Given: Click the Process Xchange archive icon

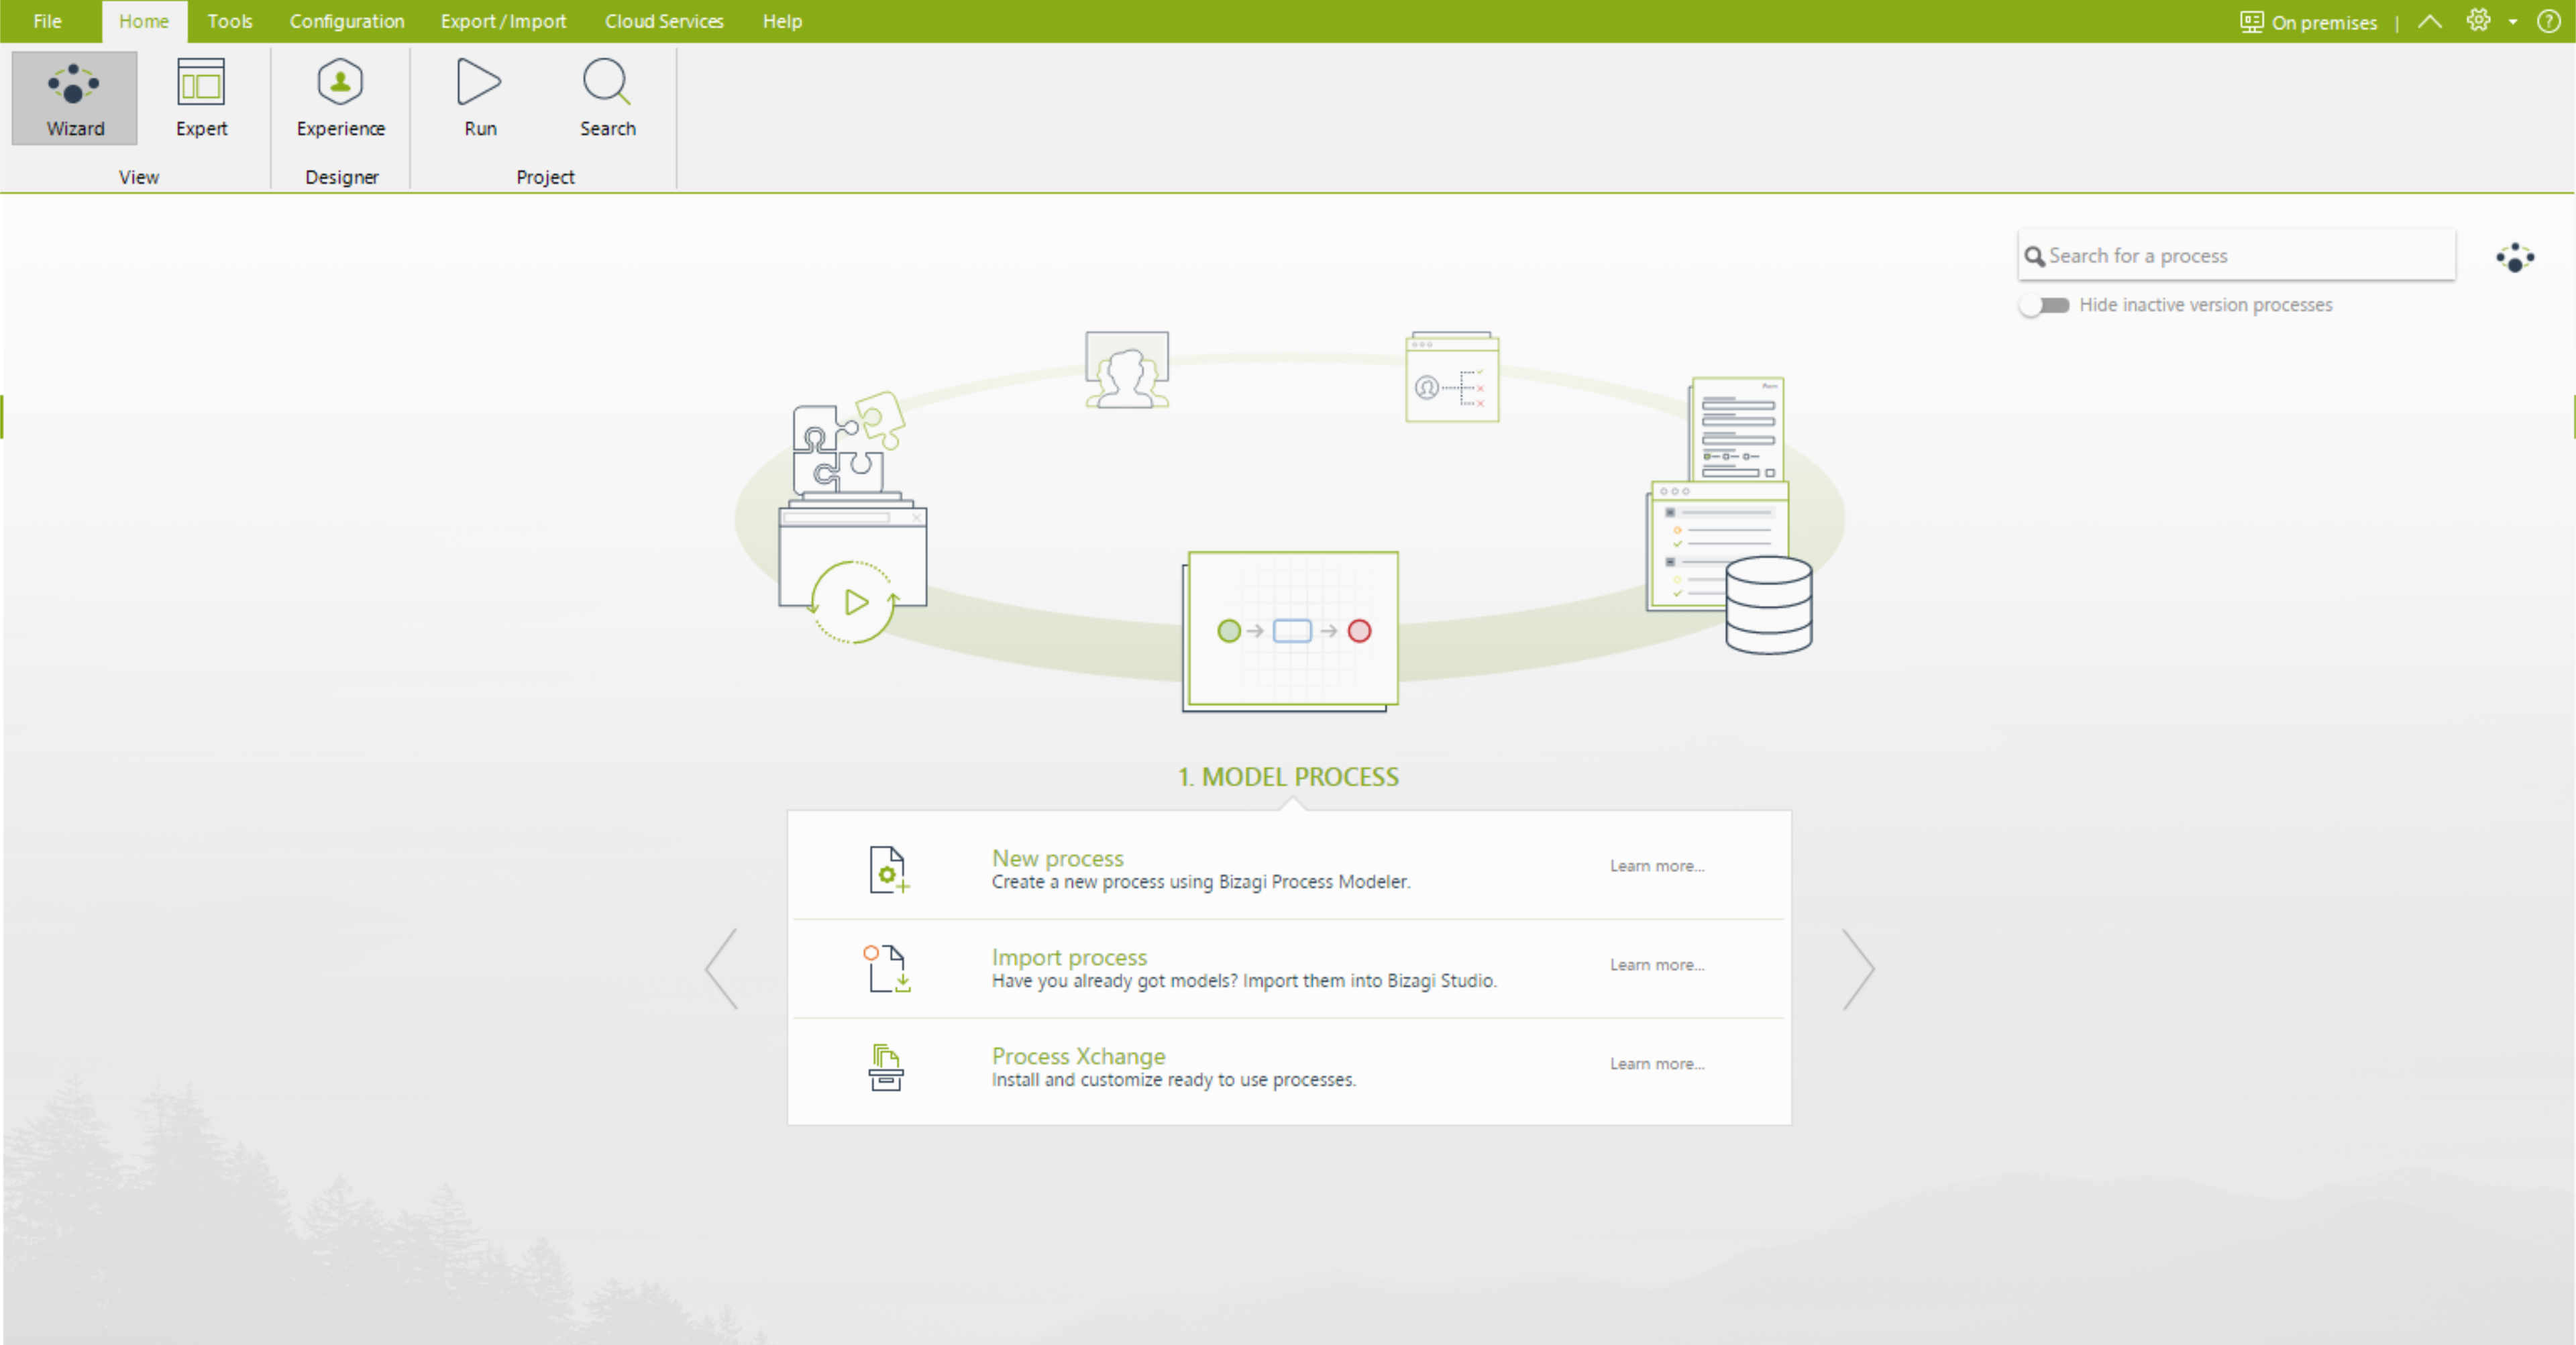Looking at the screenshot, I should tap(886, 1067).
